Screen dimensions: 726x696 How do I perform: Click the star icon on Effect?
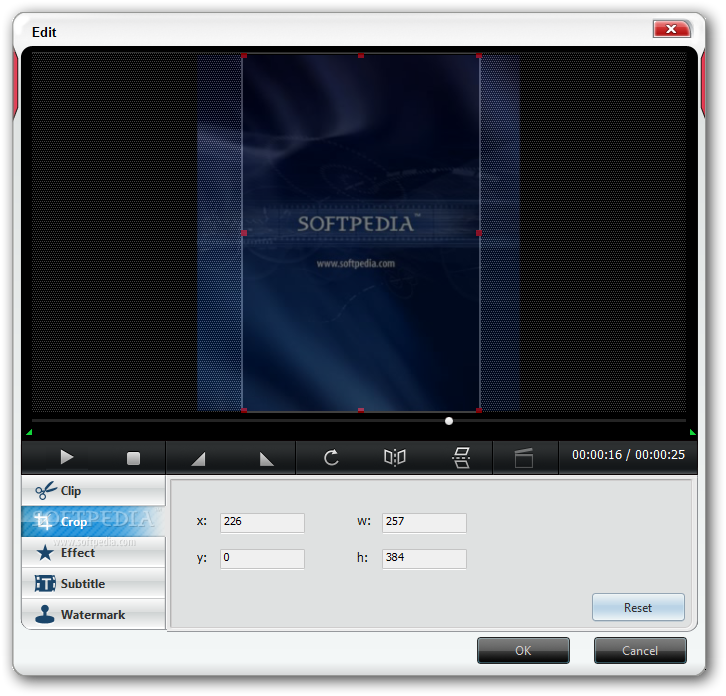45,552
